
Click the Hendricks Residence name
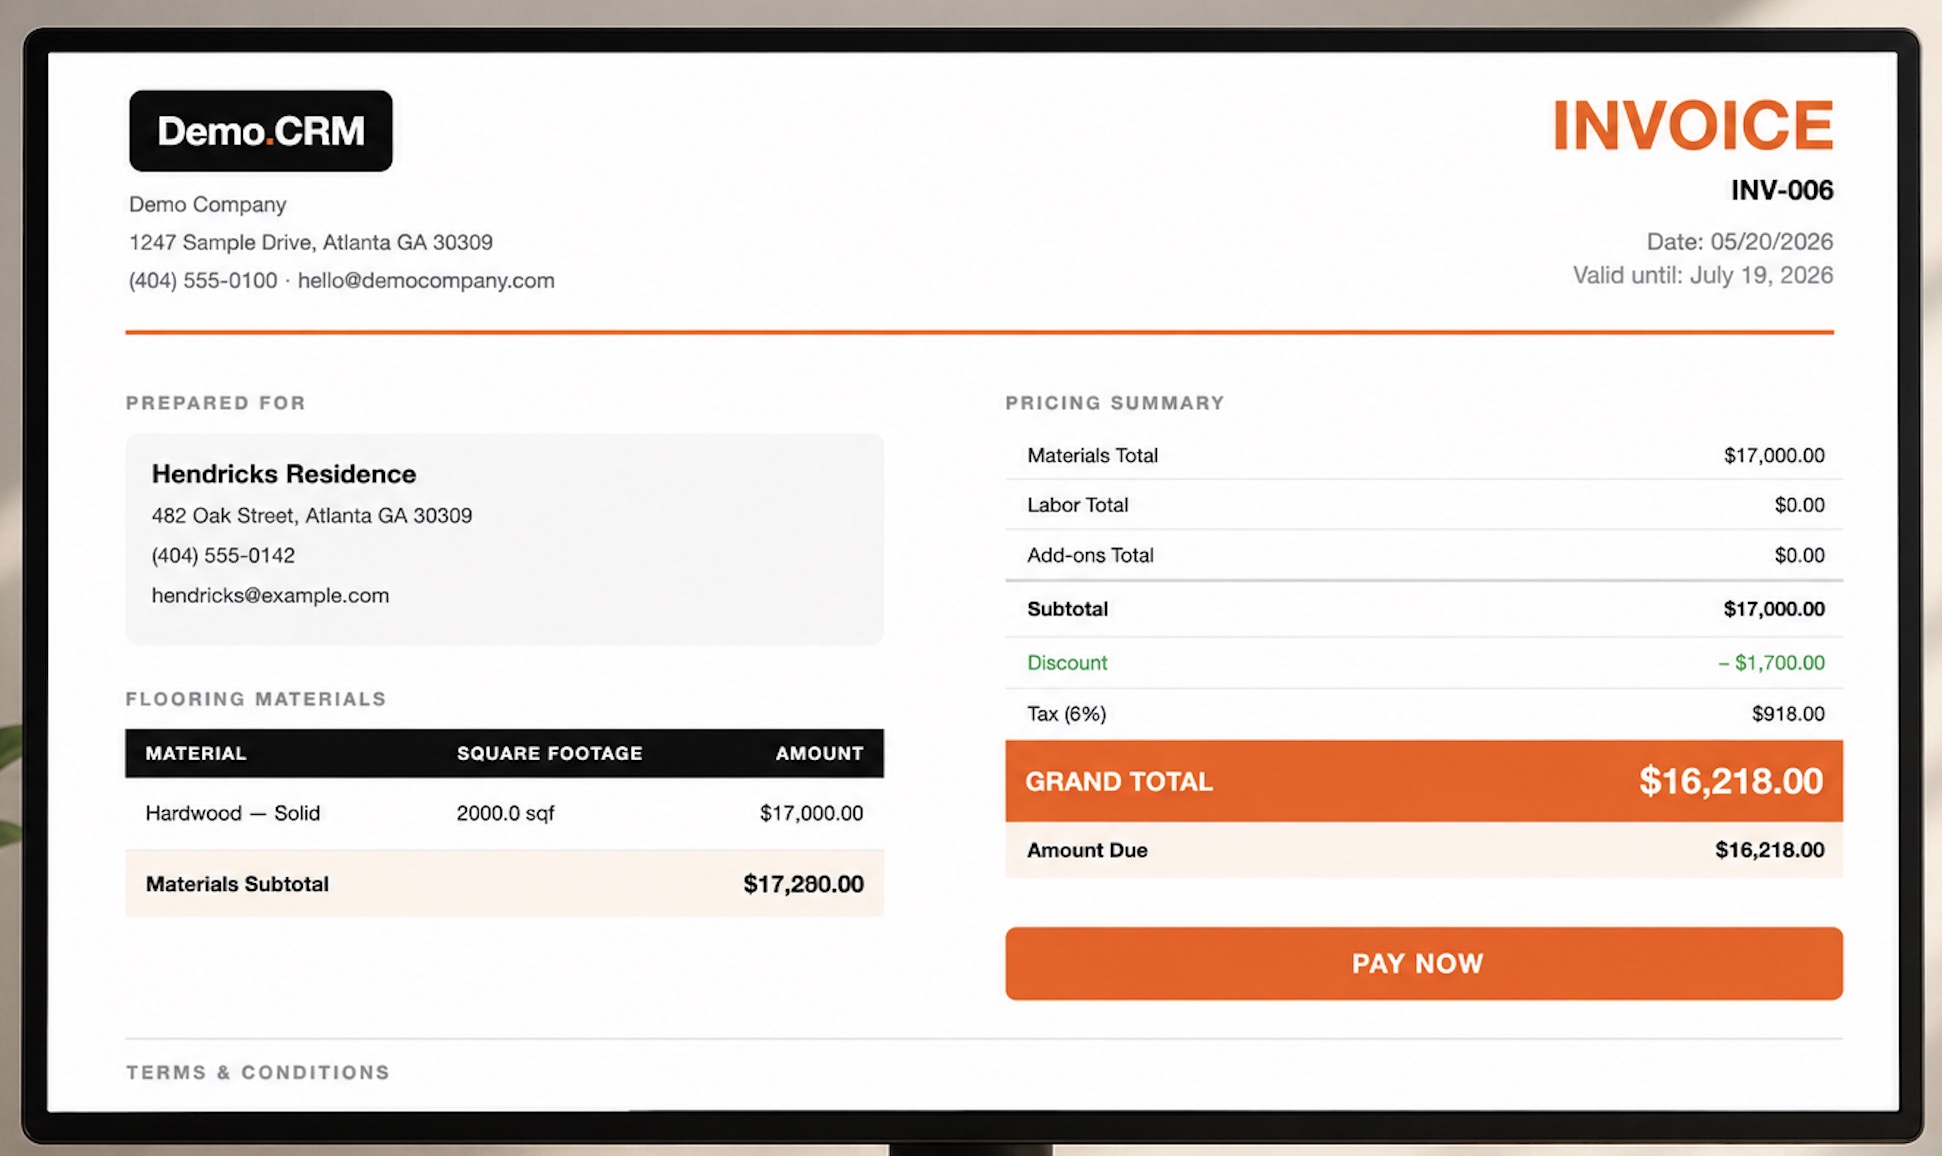[284, 474]
